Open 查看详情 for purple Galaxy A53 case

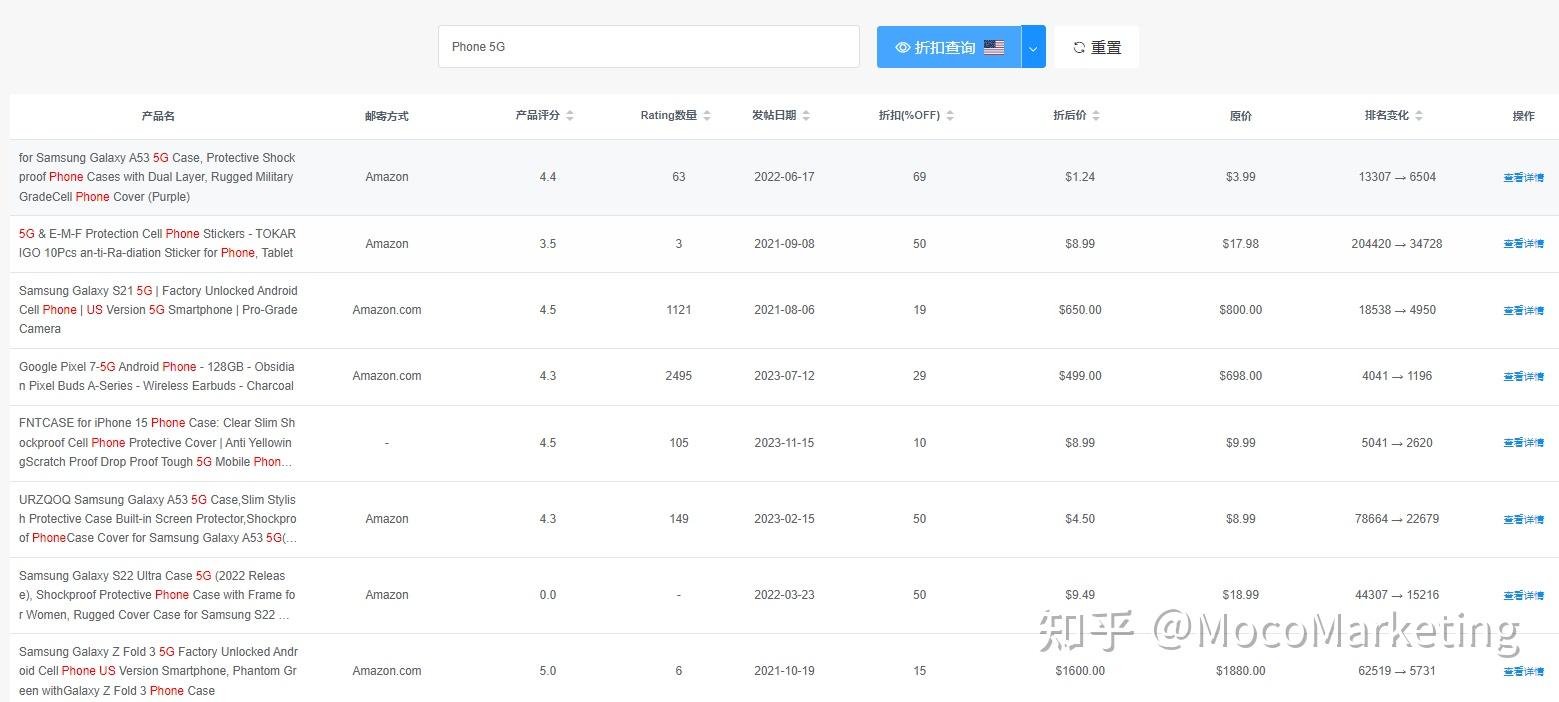[x=1523, y=178]
